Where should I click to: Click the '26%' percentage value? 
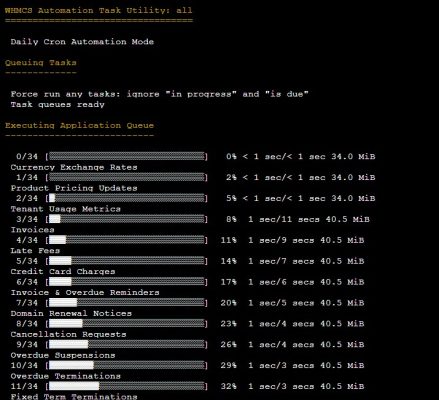click(x=229, y=345)
